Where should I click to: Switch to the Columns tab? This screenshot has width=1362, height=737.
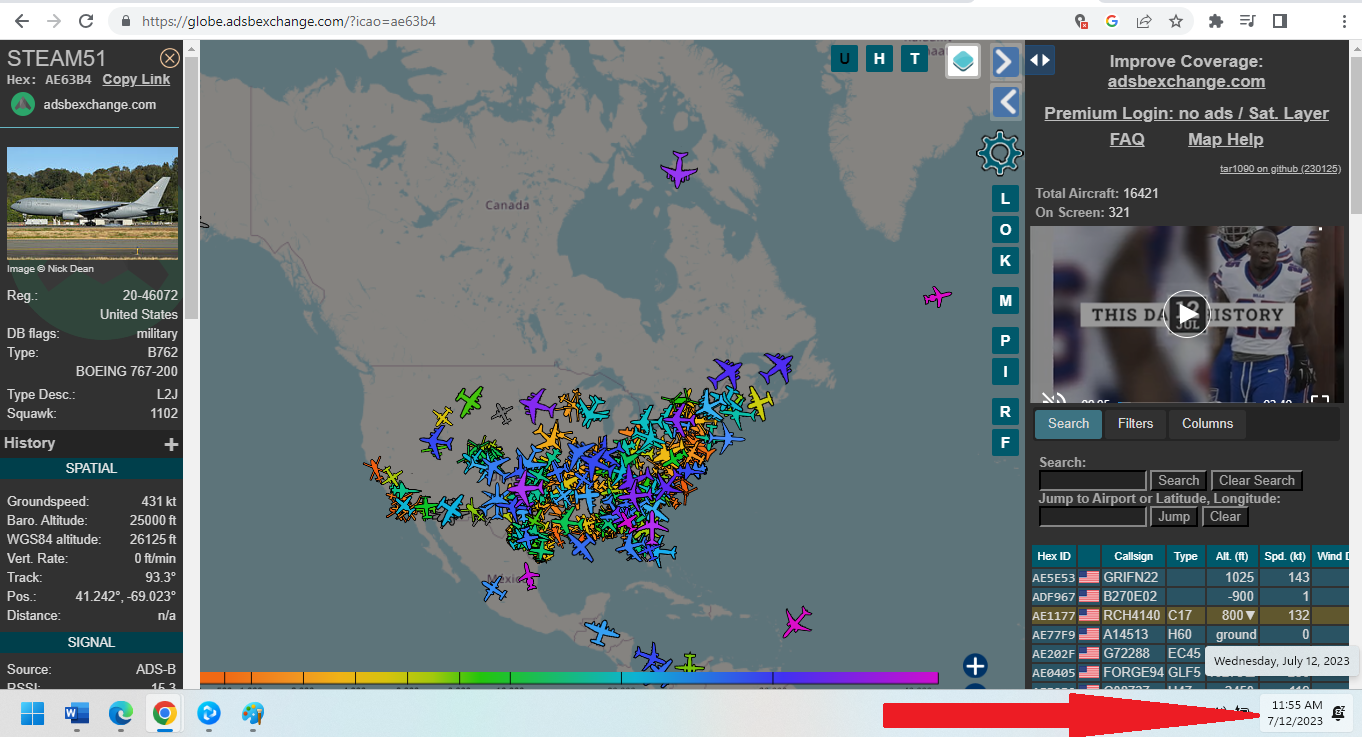[1207, 424]
